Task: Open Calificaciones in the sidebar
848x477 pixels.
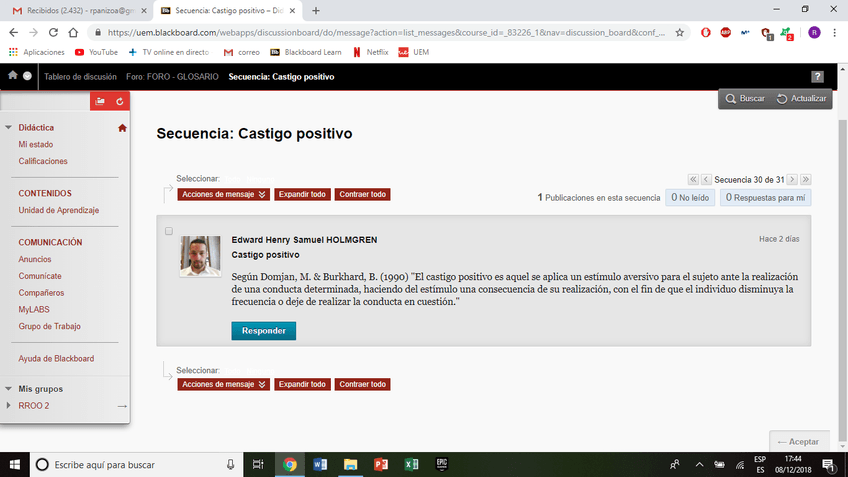Action: 43,161
